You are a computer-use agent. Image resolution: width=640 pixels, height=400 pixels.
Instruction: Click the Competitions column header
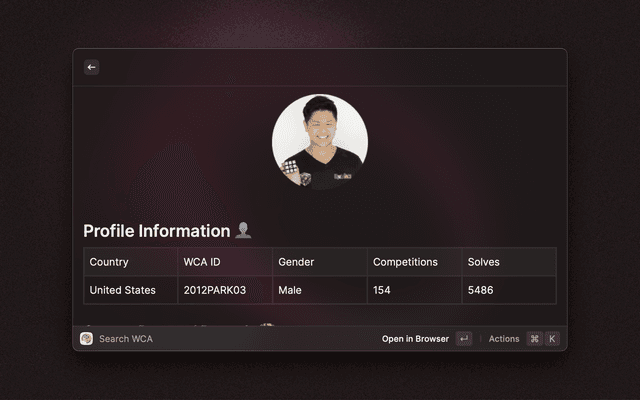tap(405, 262)
